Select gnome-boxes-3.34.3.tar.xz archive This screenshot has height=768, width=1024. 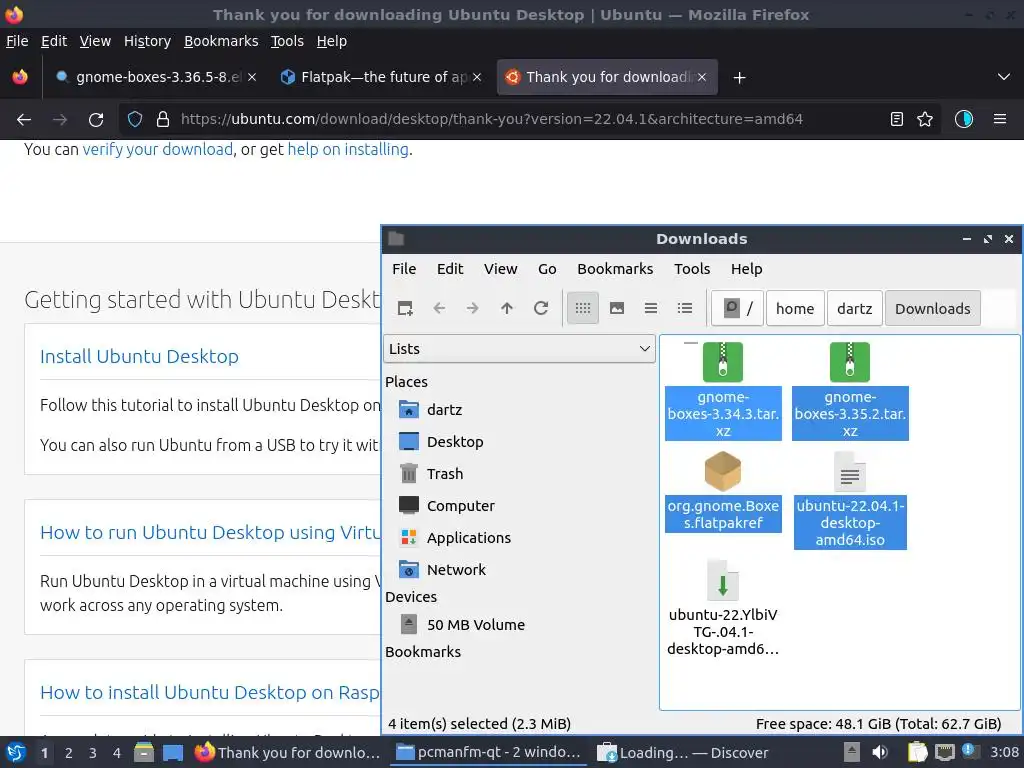pos(723,391)
